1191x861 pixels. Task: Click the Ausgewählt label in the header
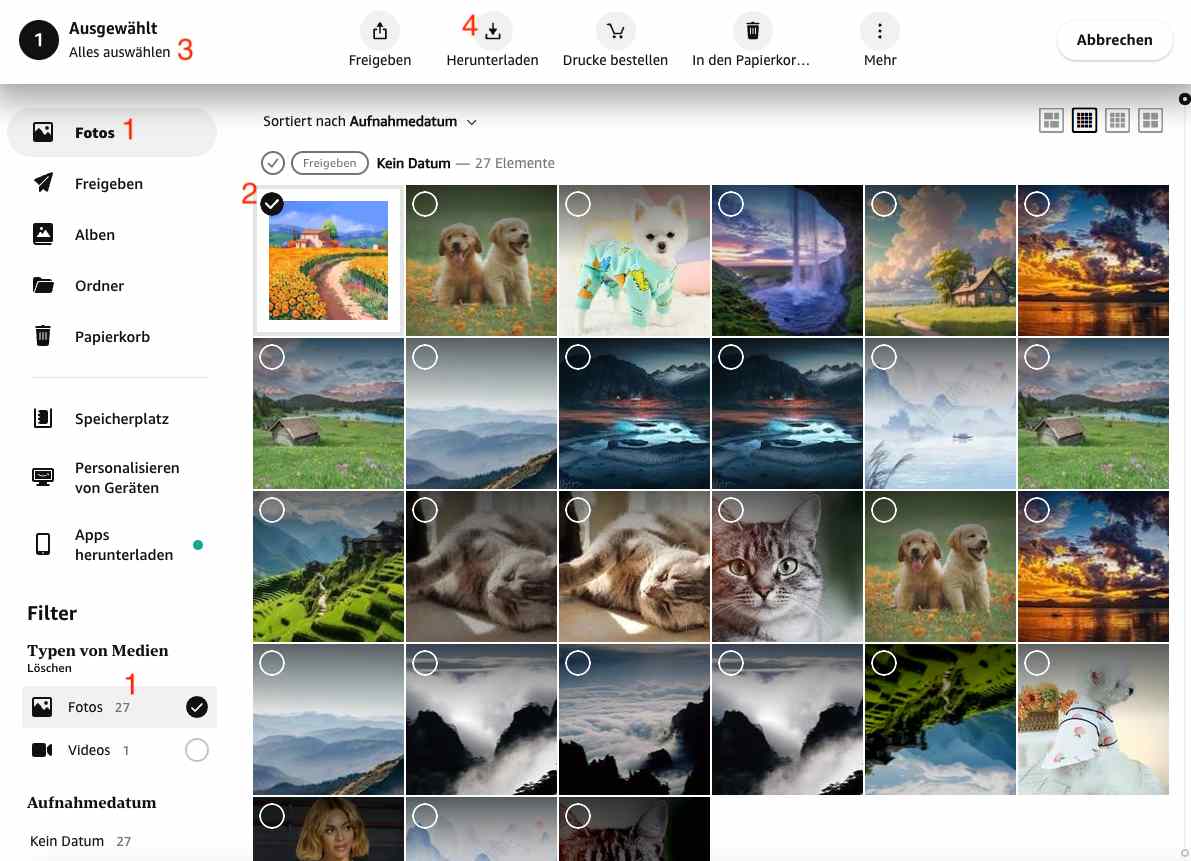pos(113,28)
